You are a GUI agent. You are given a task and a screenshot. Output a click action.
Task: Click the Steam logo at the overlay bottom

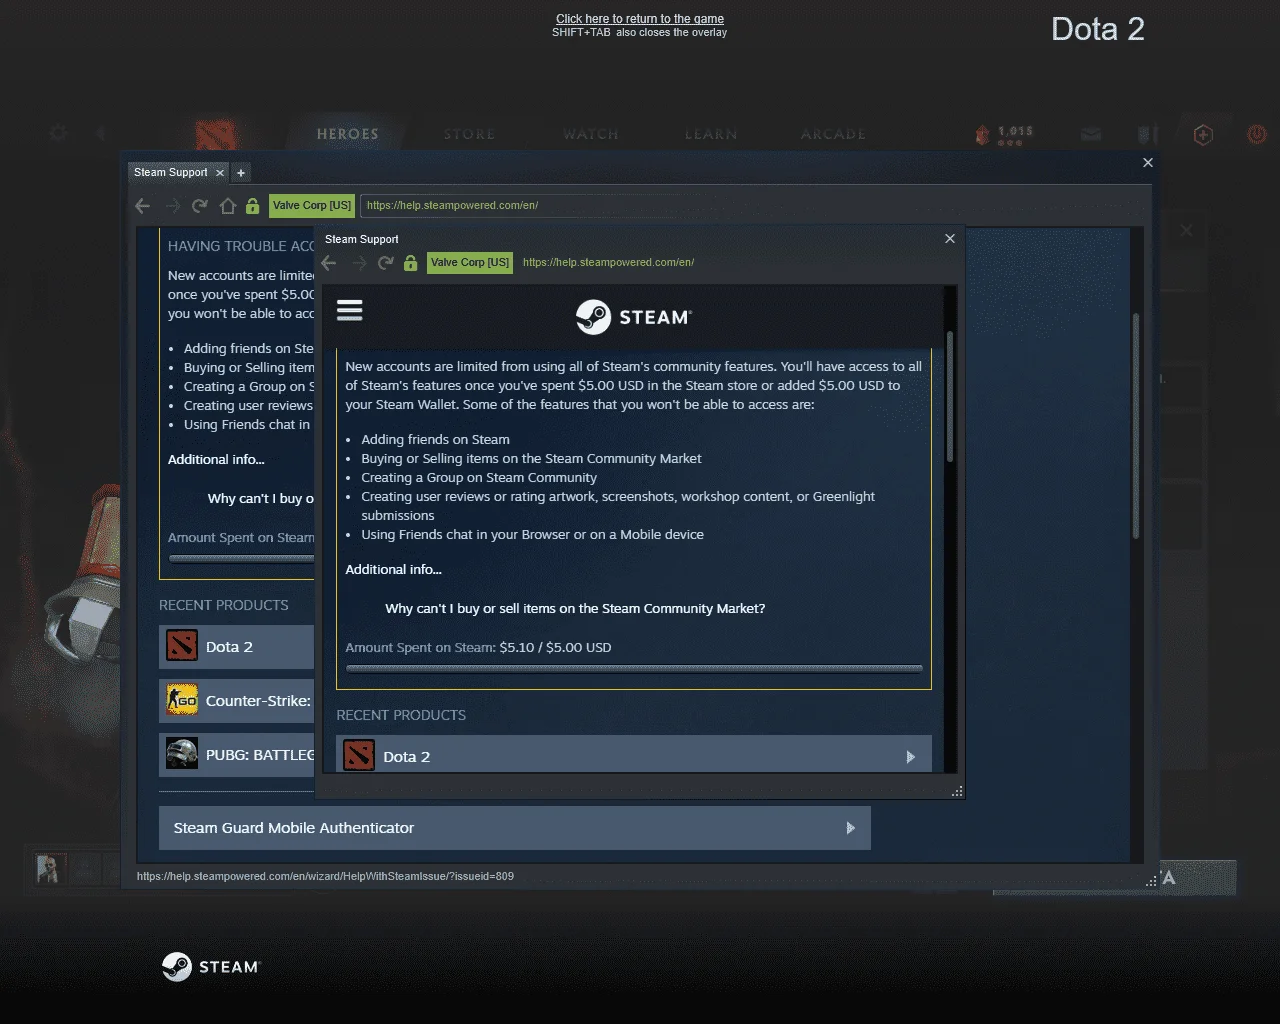pyautogui.click(x=210, y=967)
